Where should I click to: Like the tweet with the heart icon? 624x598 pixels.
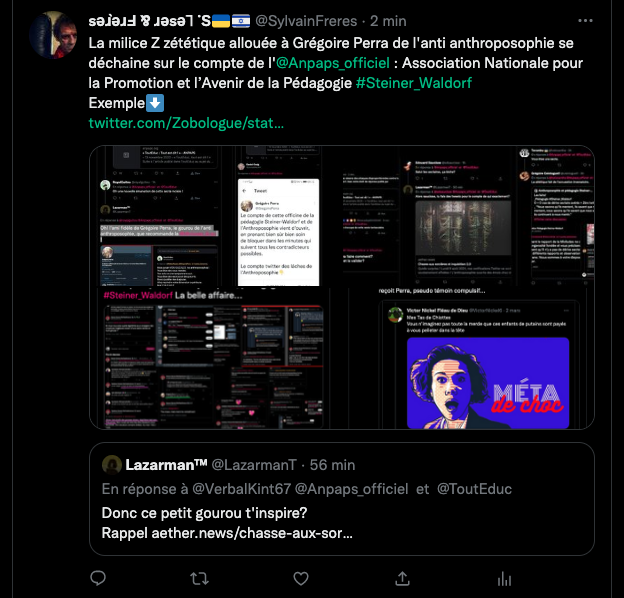pyautogui.click(x=301, y=579)
